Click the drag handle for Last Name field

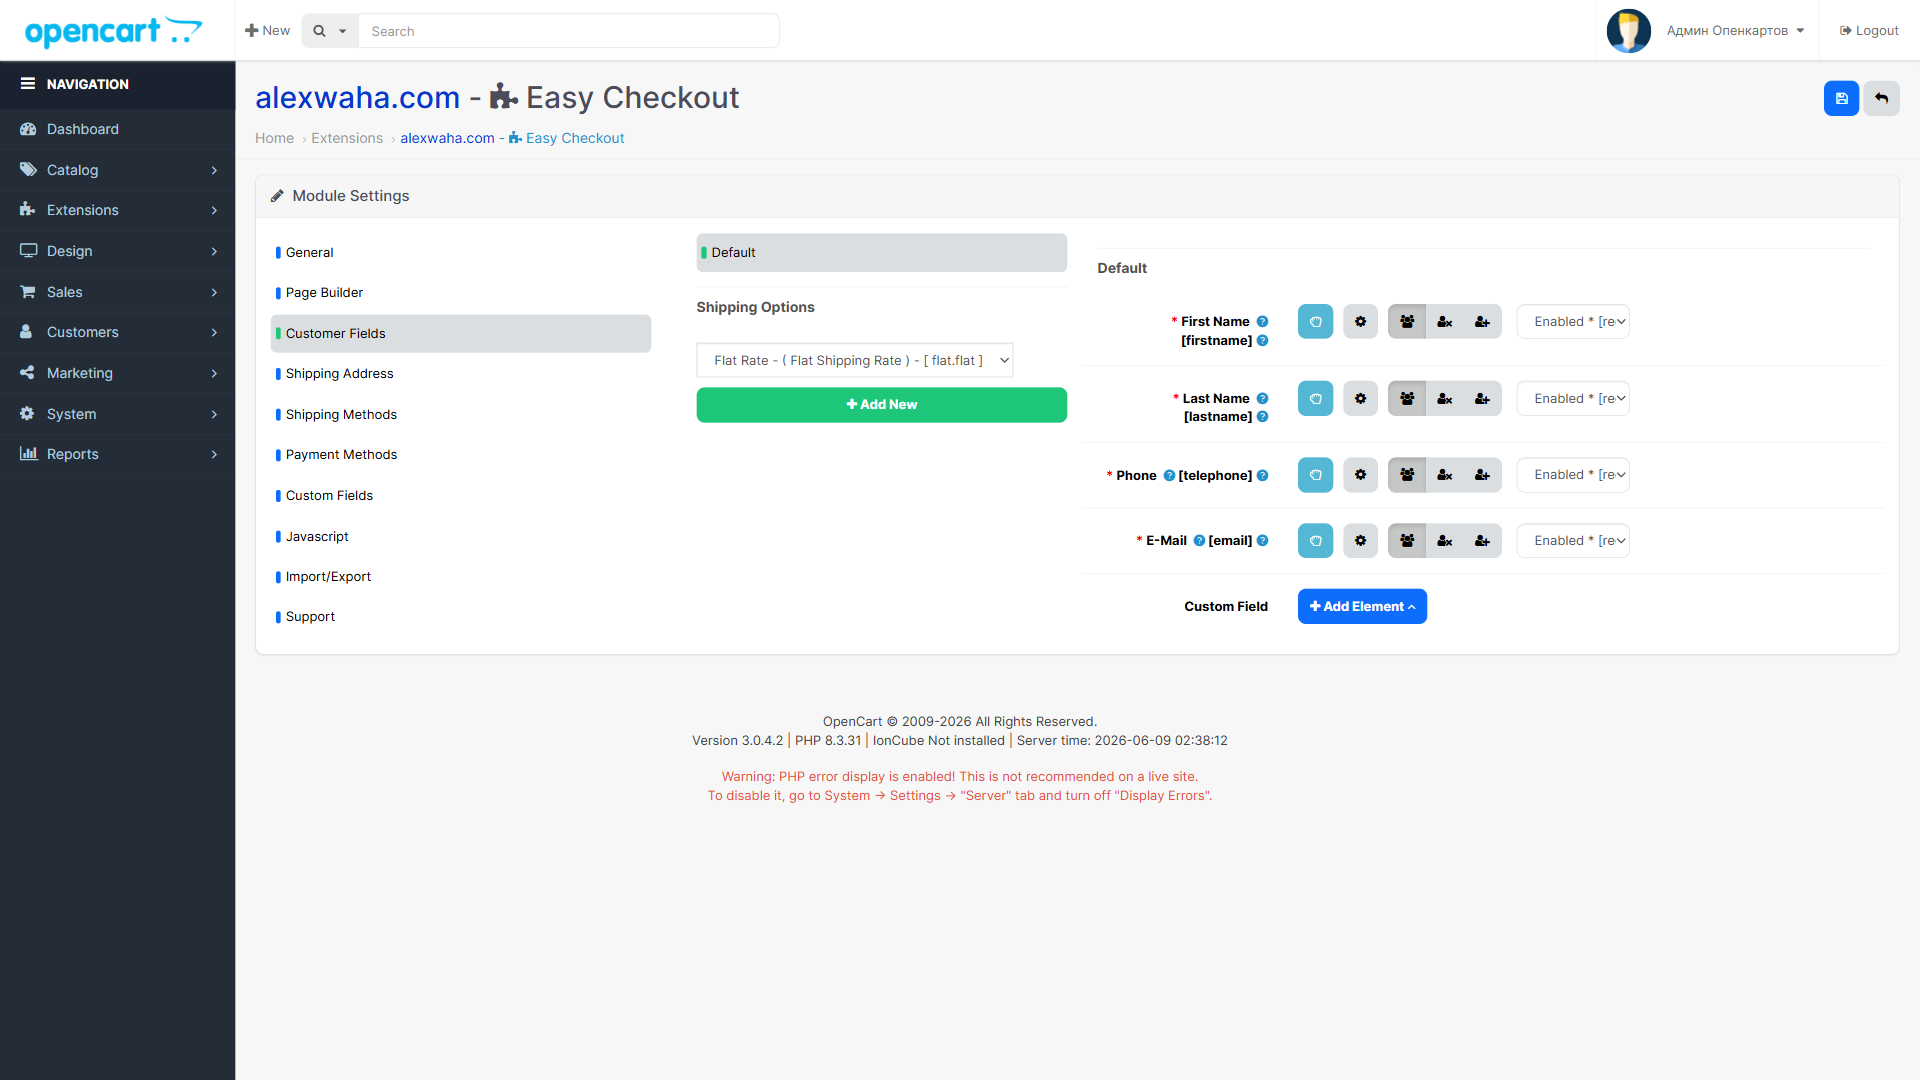[1315, 399]
